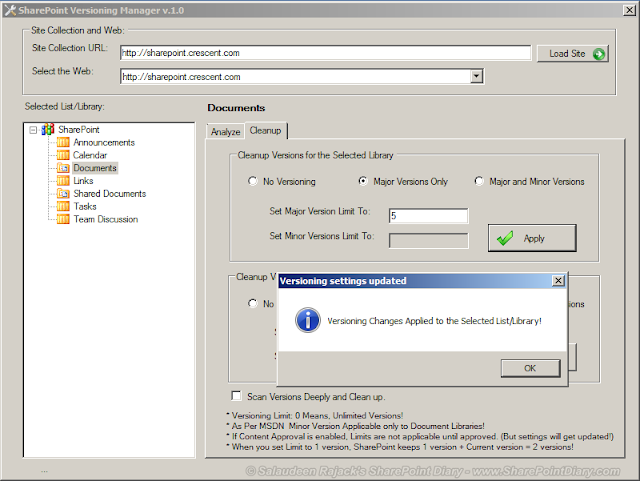Select the No Versioning radio button
The height and width of the screenshot is (481, 640).
click(253, 181)
